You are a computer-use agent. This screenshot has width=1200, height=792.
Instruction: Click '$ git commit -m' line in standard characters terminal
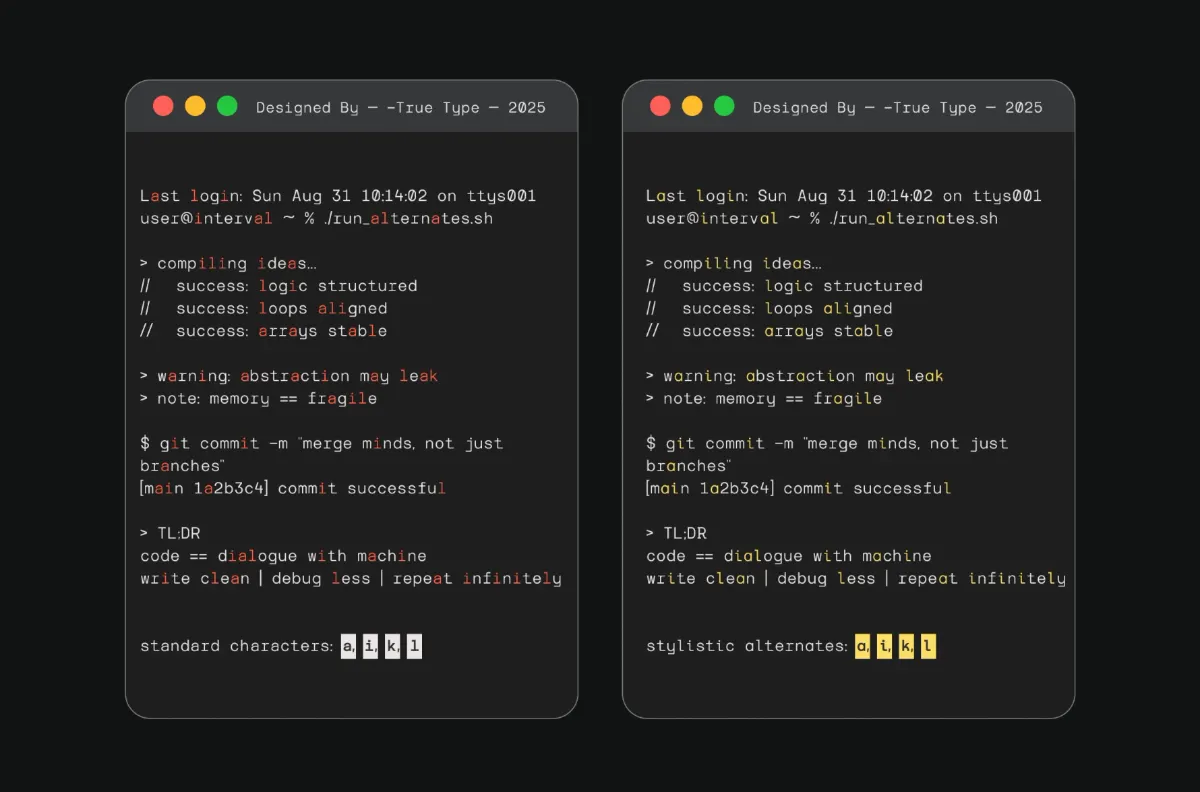tap(322, 444)
